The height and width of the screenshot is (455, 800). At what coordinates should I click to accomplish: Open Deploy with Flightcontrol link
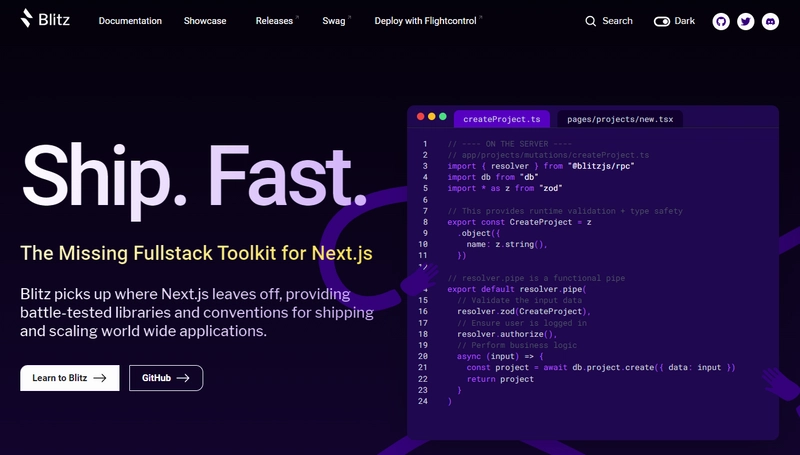pos(428,21)
